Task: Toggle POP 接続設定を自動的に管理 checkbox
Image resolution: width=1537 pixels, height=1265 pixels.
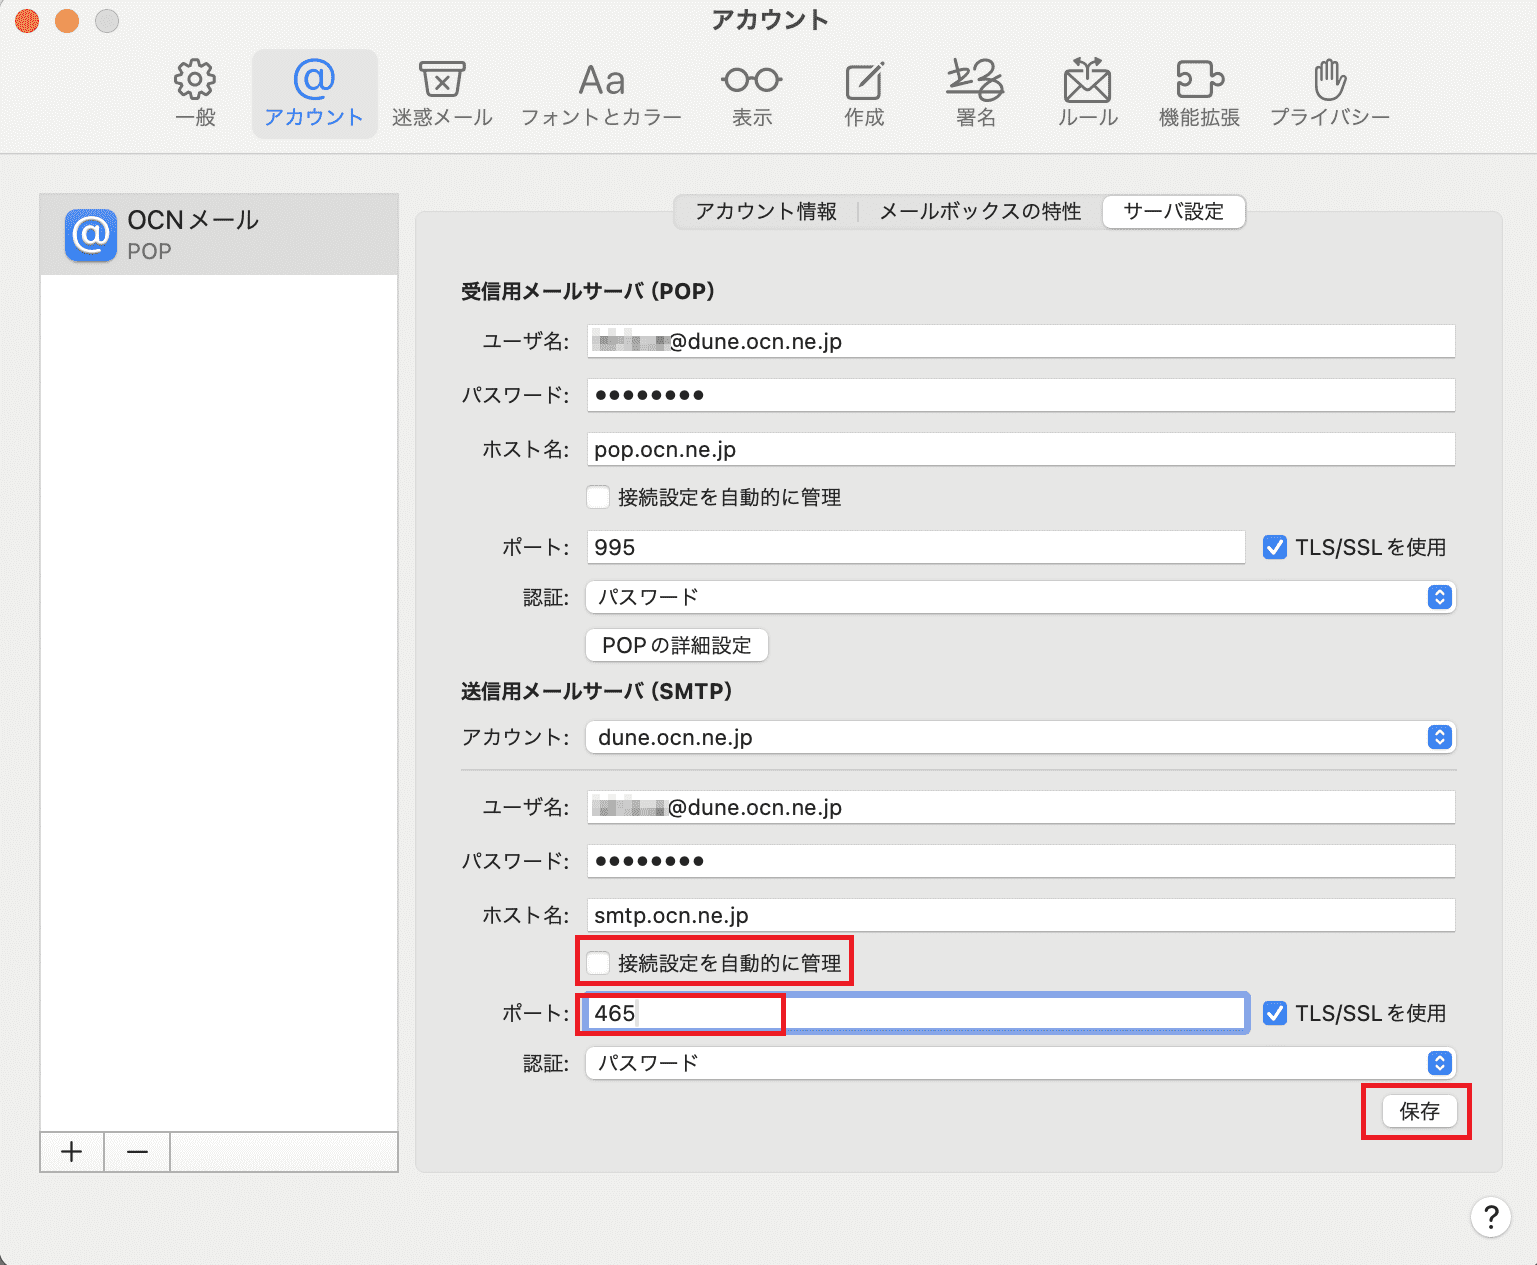Action: tap(598, 497)
